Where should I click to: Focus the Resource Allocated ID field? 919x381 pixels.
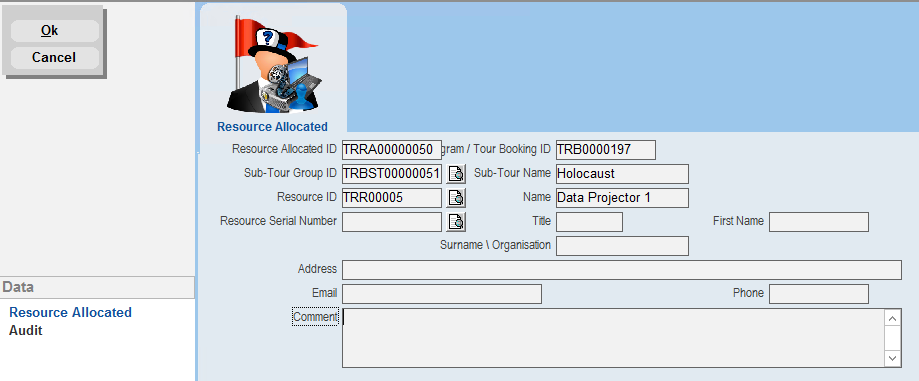(392, 149)
